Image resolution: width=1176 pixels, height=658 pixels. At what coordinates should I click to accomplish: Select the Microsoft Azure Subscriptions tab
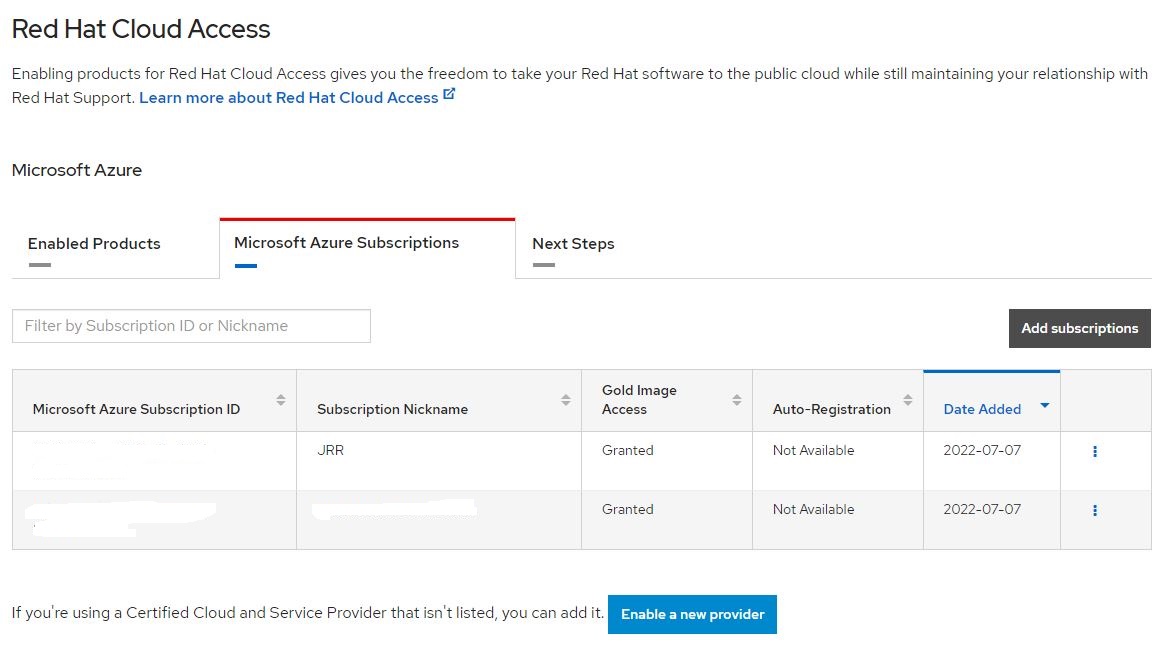click(x=346, y=243)
